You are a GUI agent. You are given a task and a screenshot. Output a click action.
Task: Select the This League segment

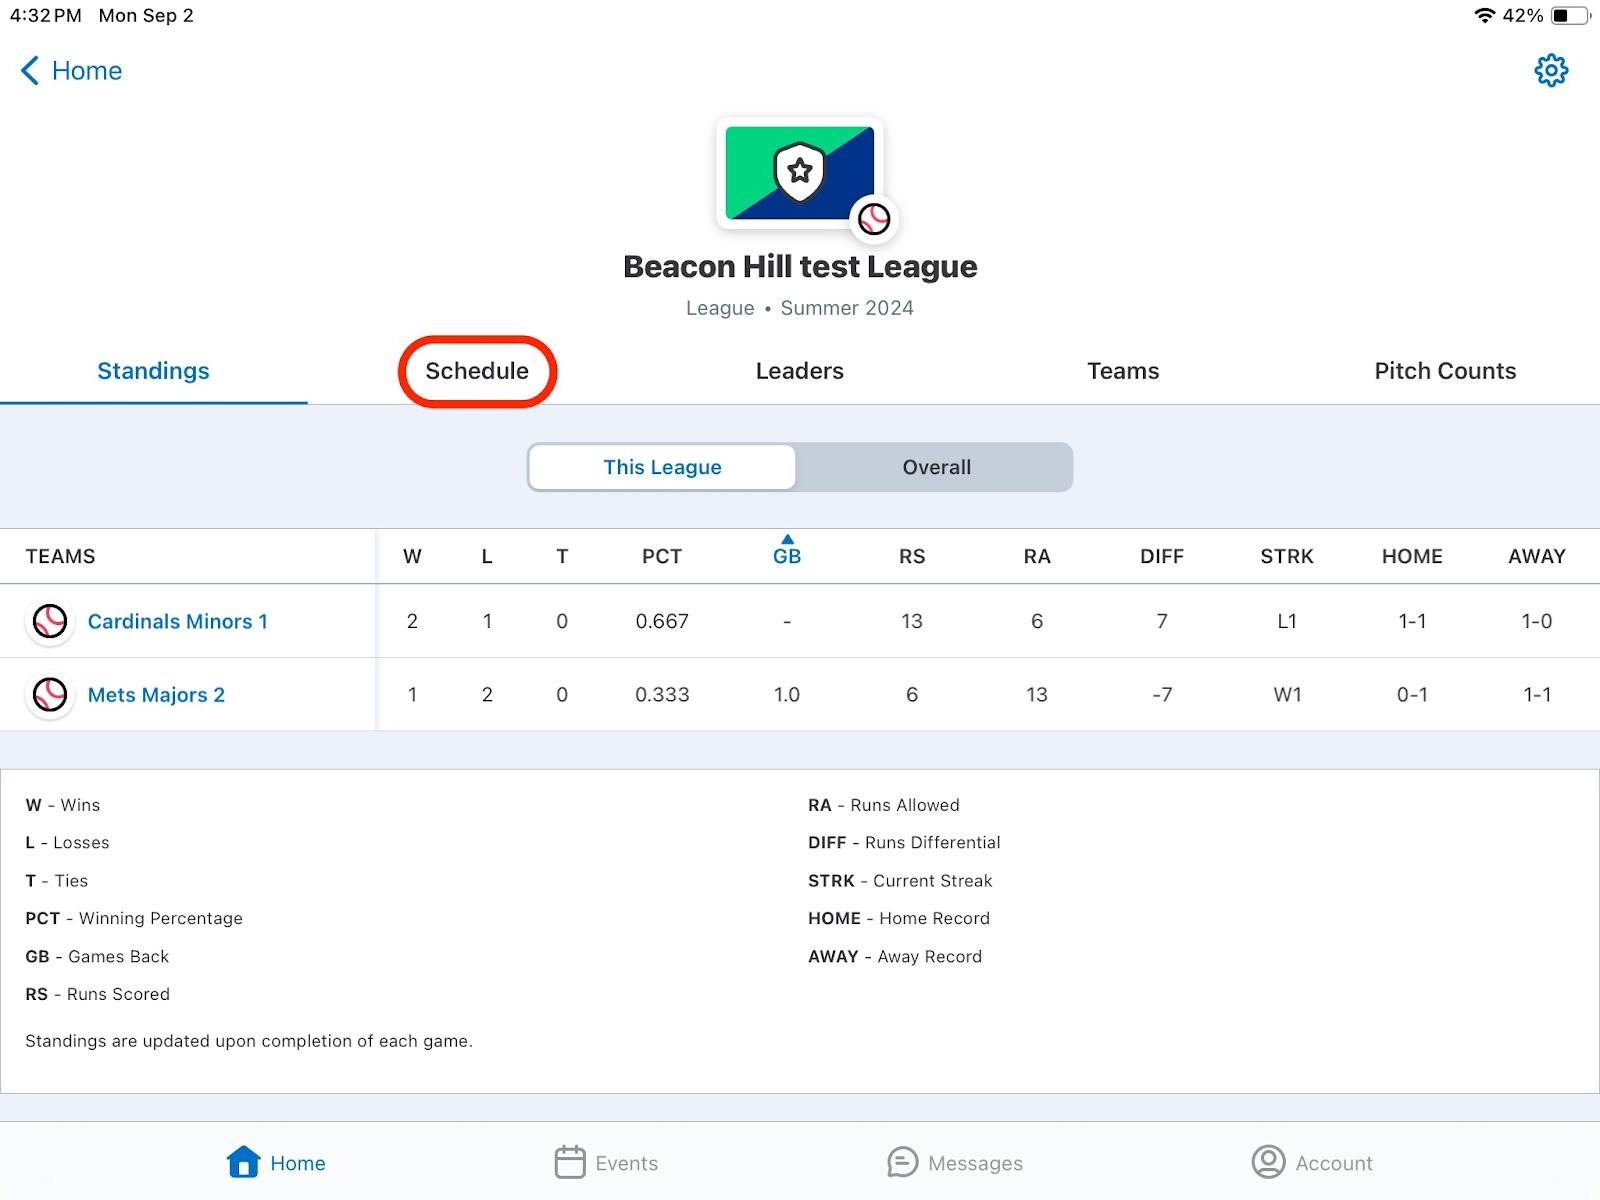[662, 467]
